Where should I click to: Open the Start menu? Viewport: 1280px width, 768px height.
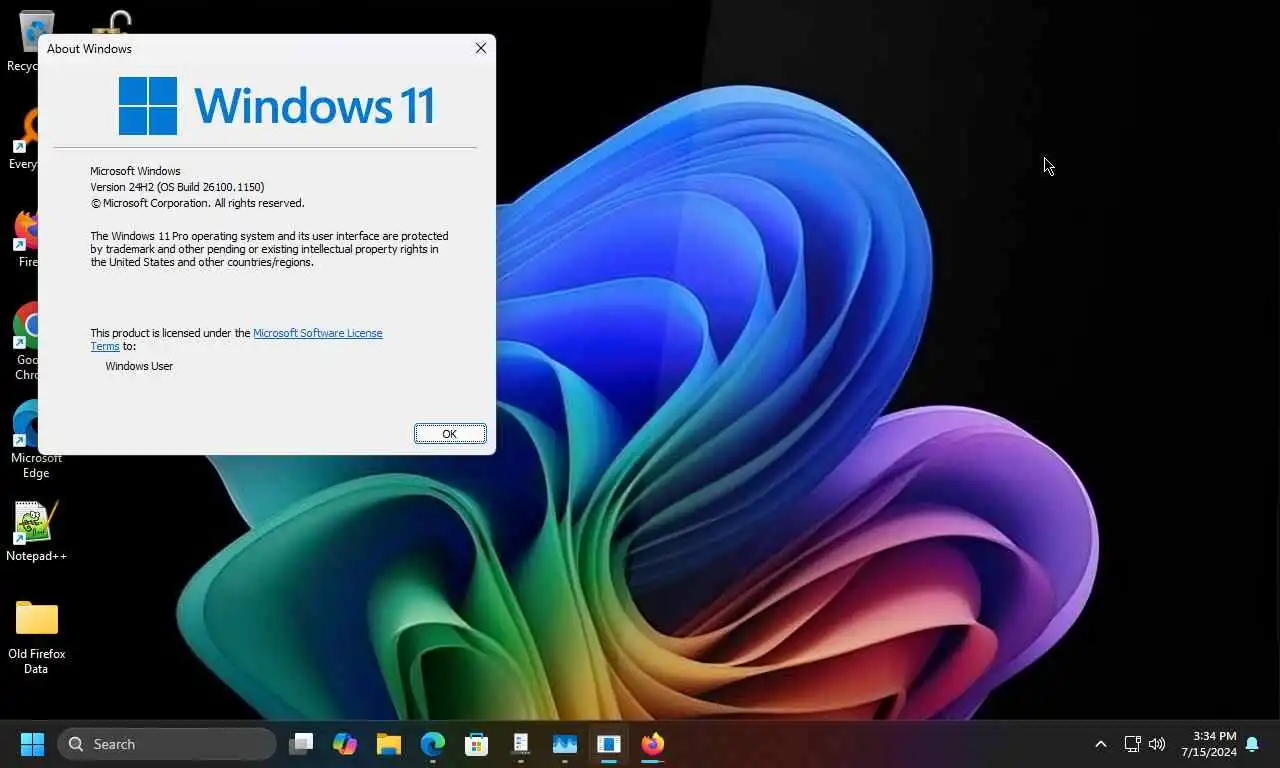[32, 744]
